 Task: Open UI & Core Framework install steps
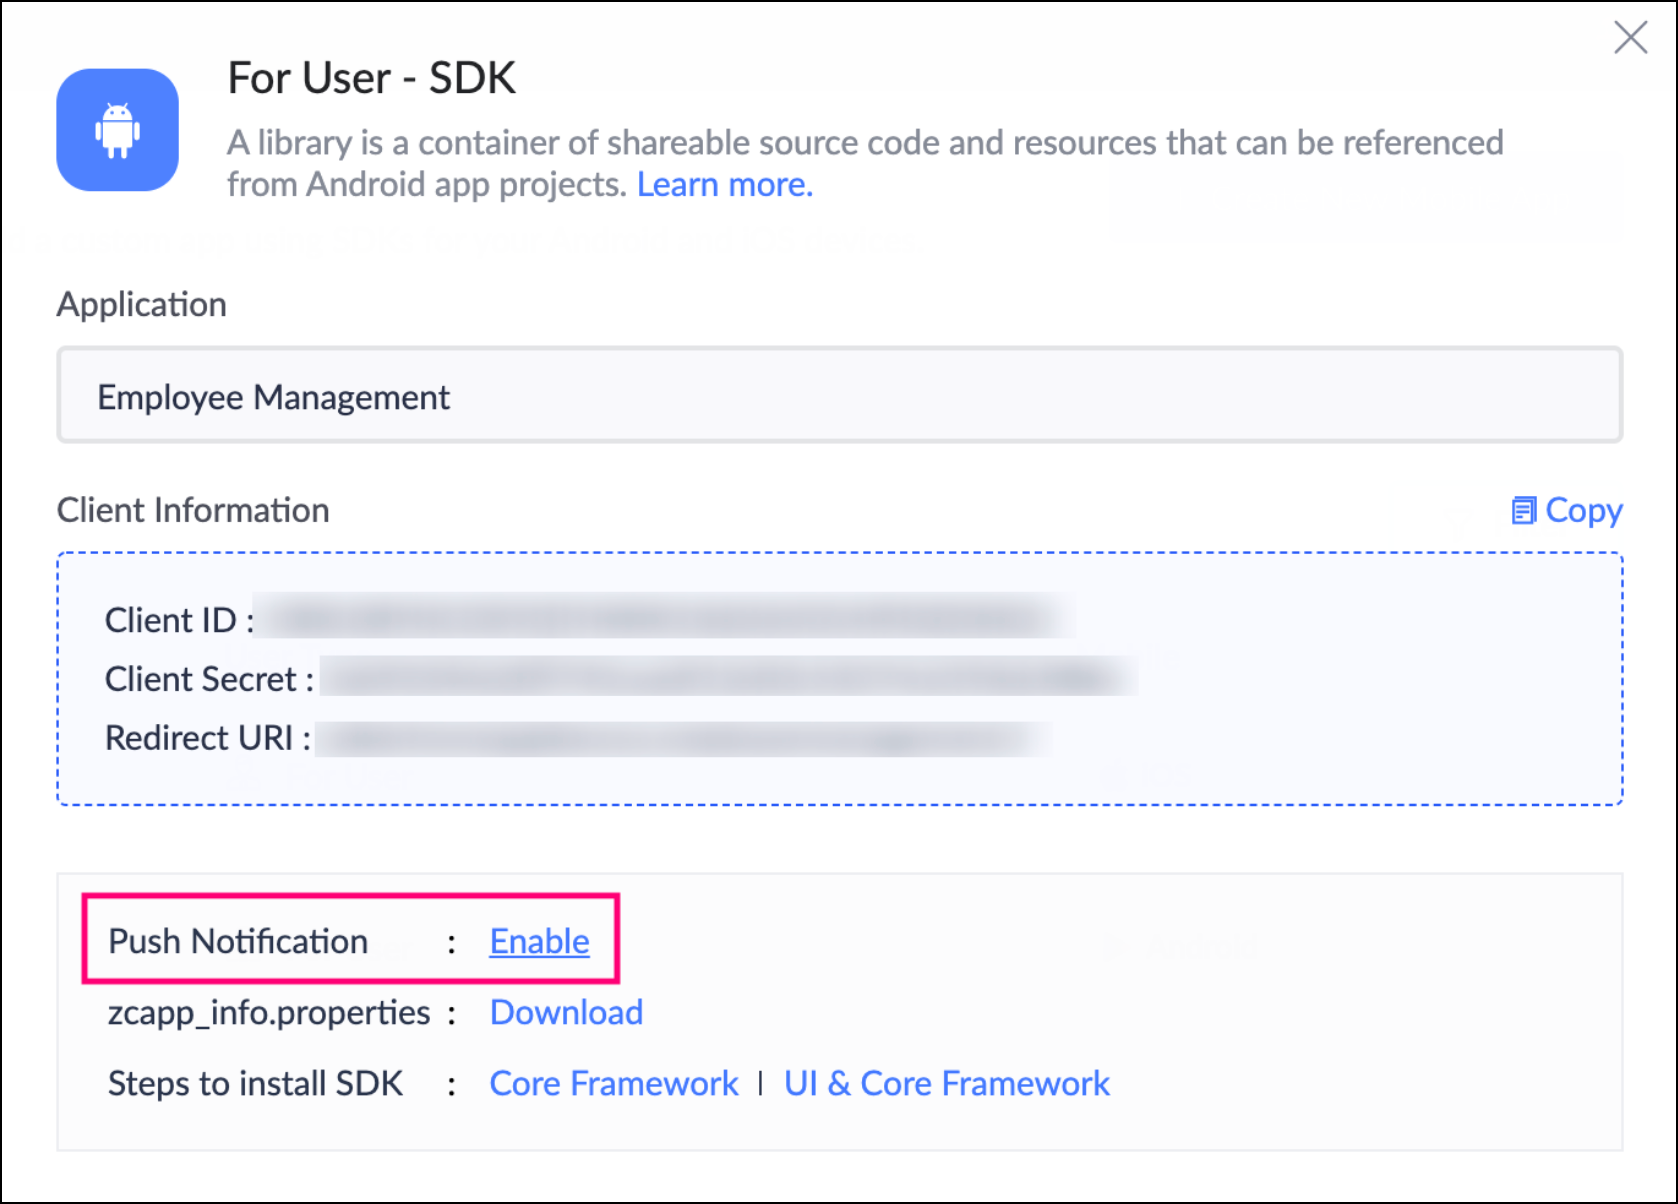[x=946, y=1084]
